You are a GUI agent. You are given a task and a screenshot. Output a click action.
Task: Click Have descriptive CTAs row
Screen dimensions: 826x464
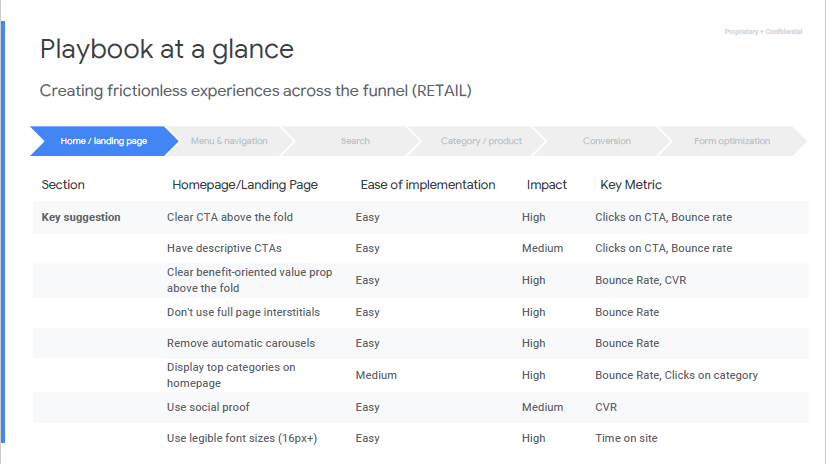click(x=420, y=248)
